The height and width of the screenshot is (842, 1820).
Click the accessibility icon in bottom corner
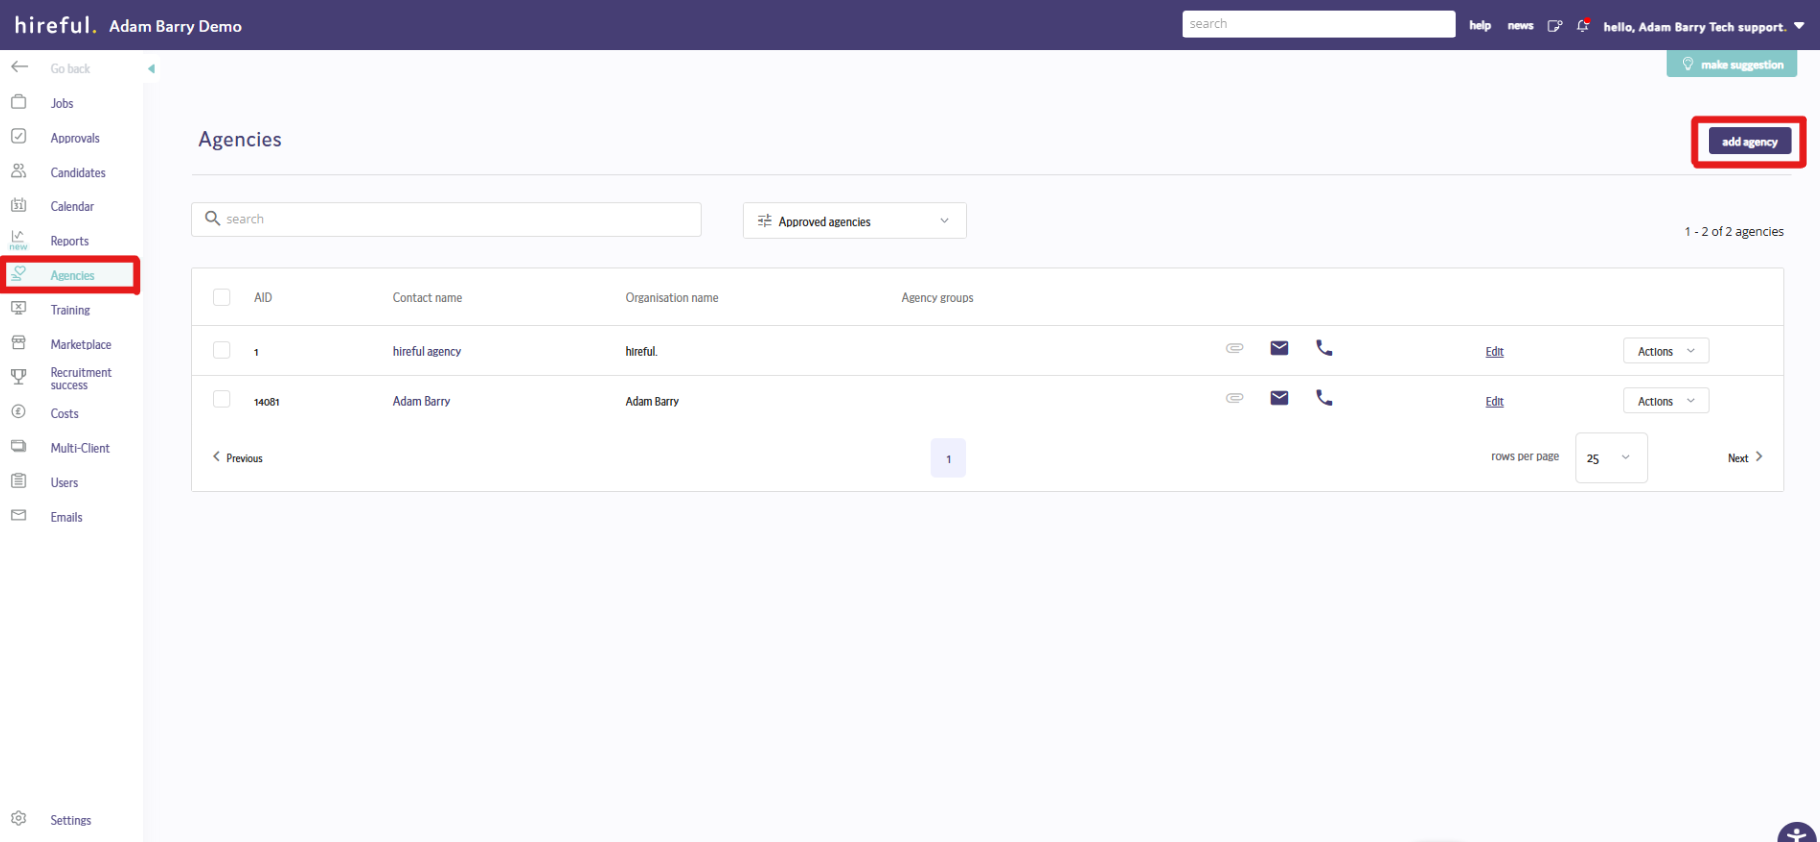pyautogui.click(x=1796, y=833)
